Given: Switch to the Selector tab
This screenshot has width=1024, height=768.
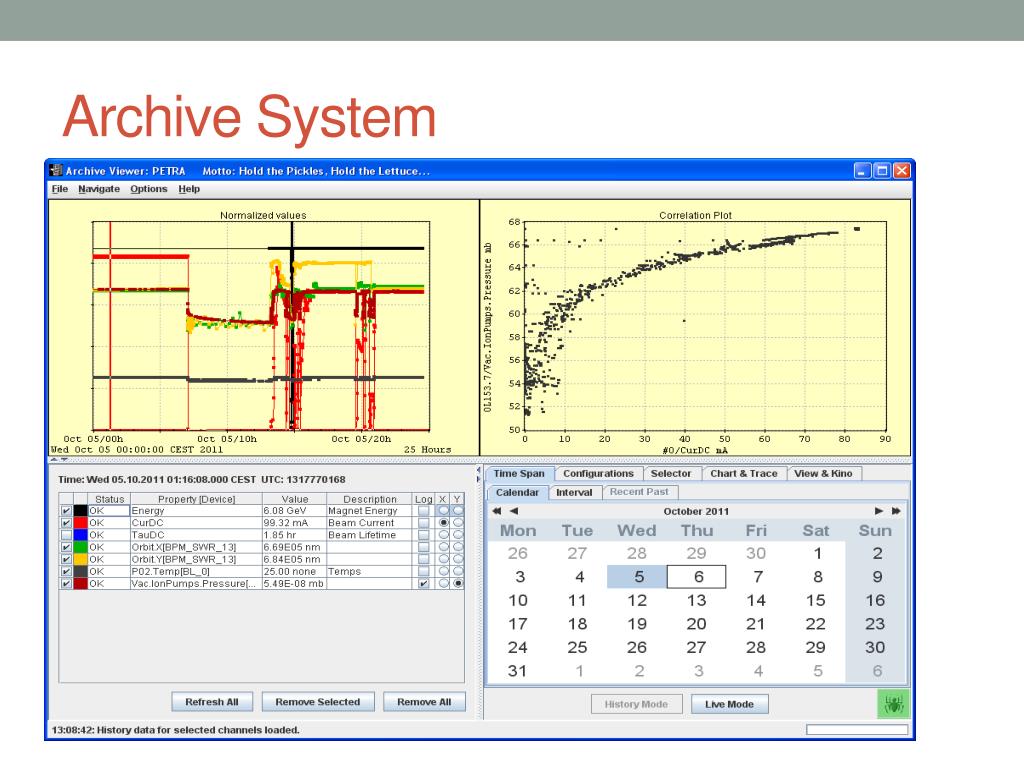Looking at the screenshot, I should [x=671, y=473].
